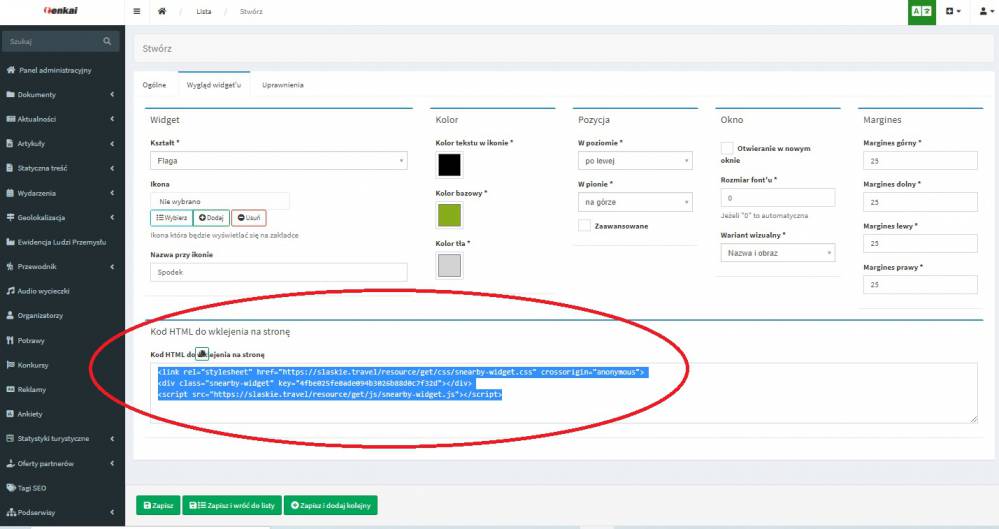Click the green language icon in header

tap(919, 12)
